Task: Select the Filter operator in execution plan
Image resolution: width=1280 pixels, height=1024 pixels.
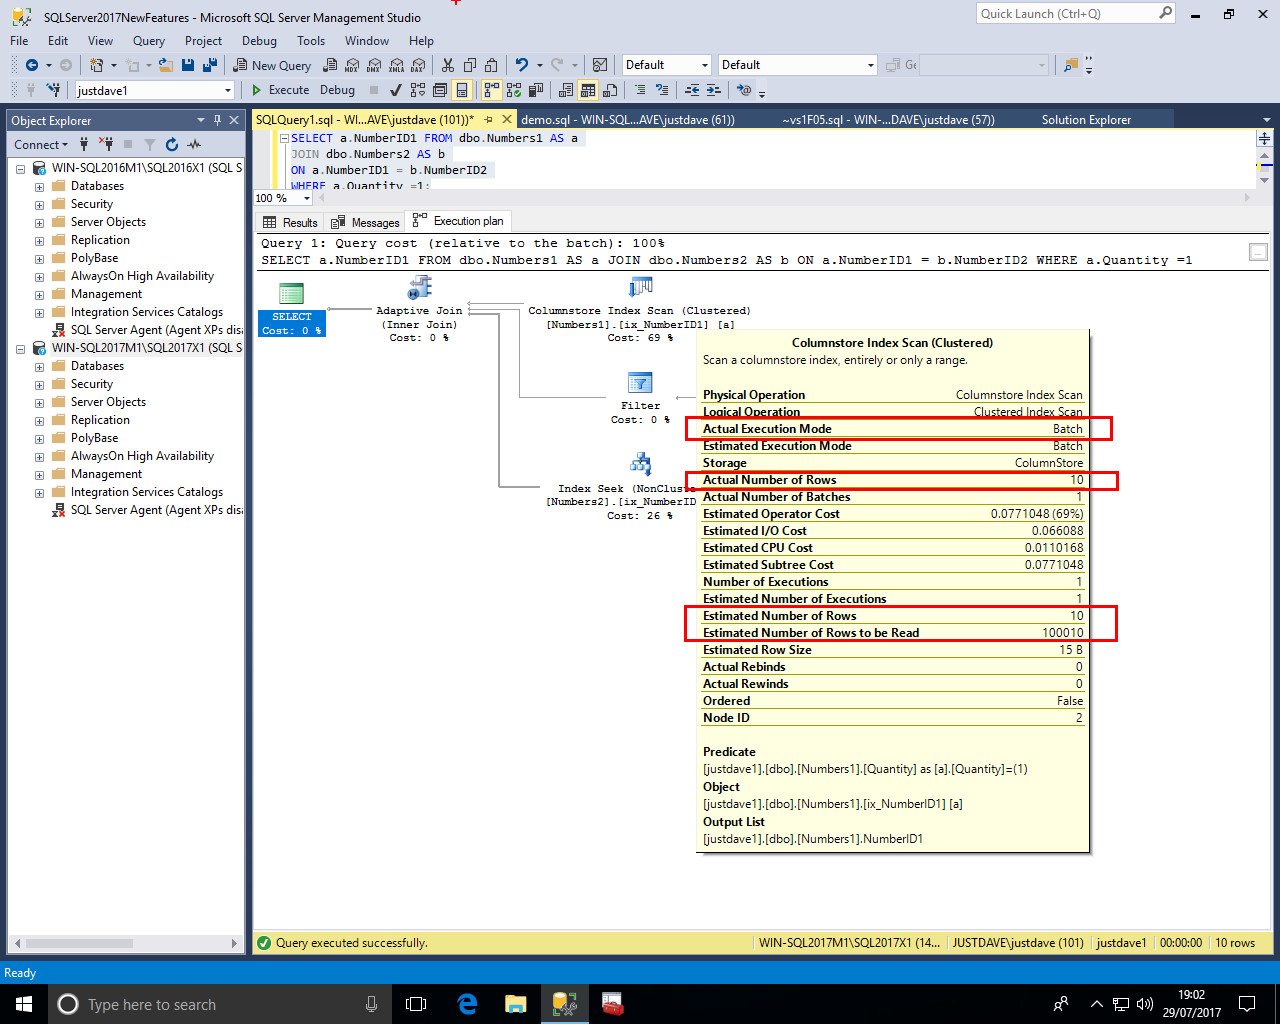Action: 640,384
